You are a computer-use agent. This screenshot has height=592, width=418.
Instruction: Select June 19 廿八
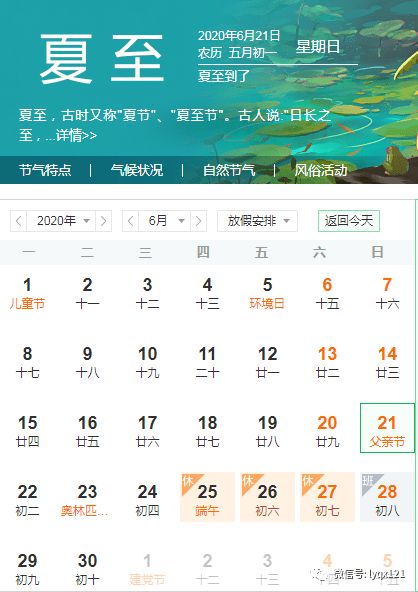[267, 432]
